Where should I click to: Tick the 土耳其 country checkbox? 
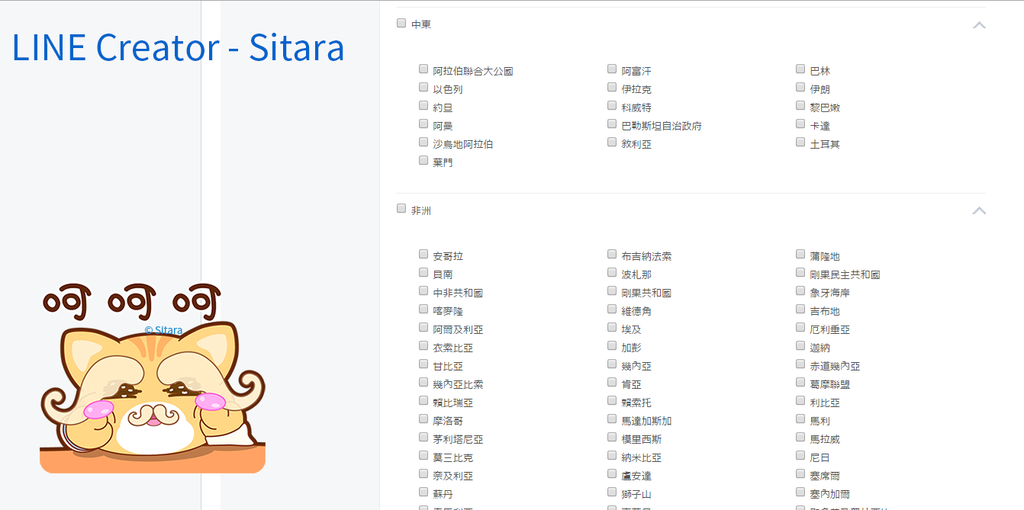pos(801,143)
